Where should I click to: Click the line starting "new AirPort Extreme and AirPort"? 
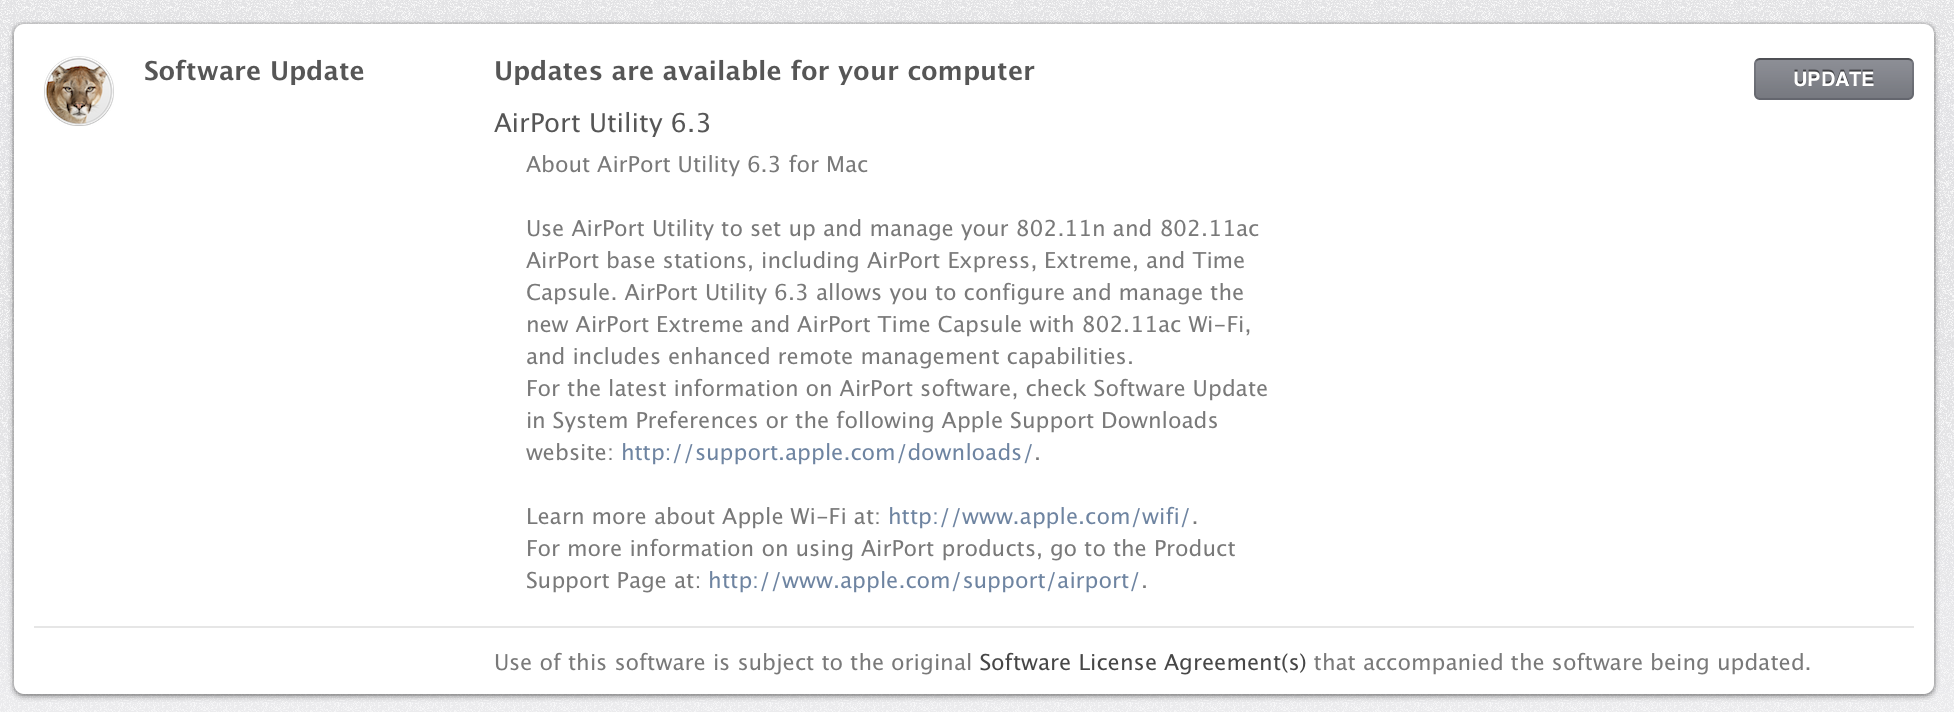pos(888,325)
